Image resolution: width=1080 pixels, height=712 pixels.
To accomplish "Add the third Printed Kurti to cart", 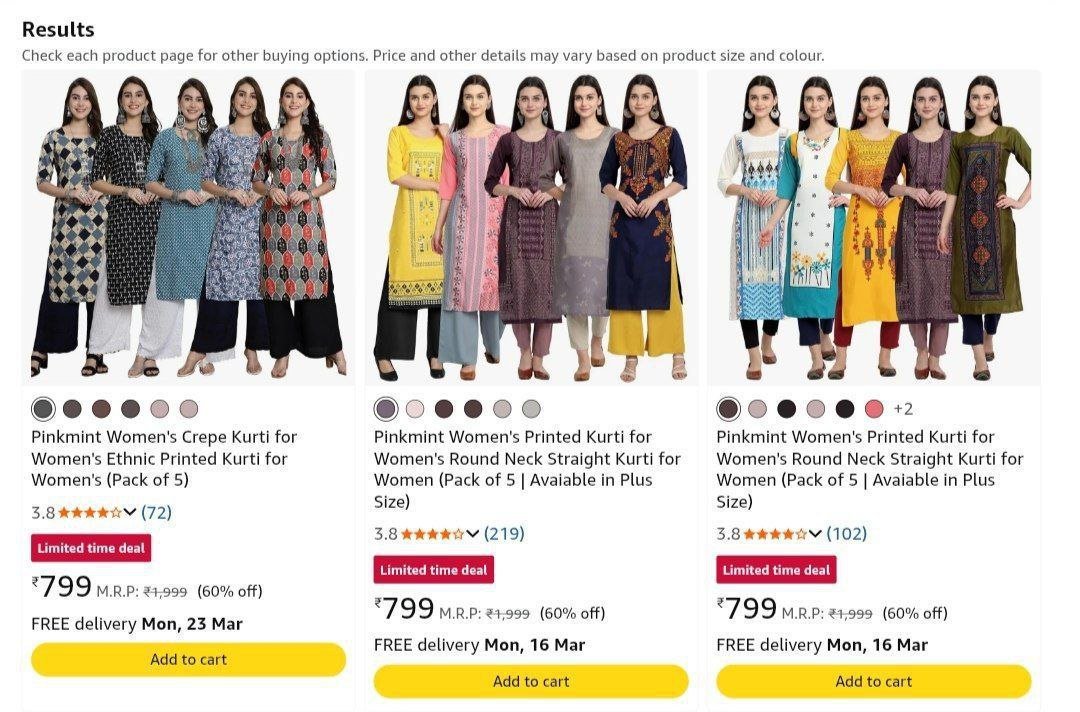I will click(874, 682).
